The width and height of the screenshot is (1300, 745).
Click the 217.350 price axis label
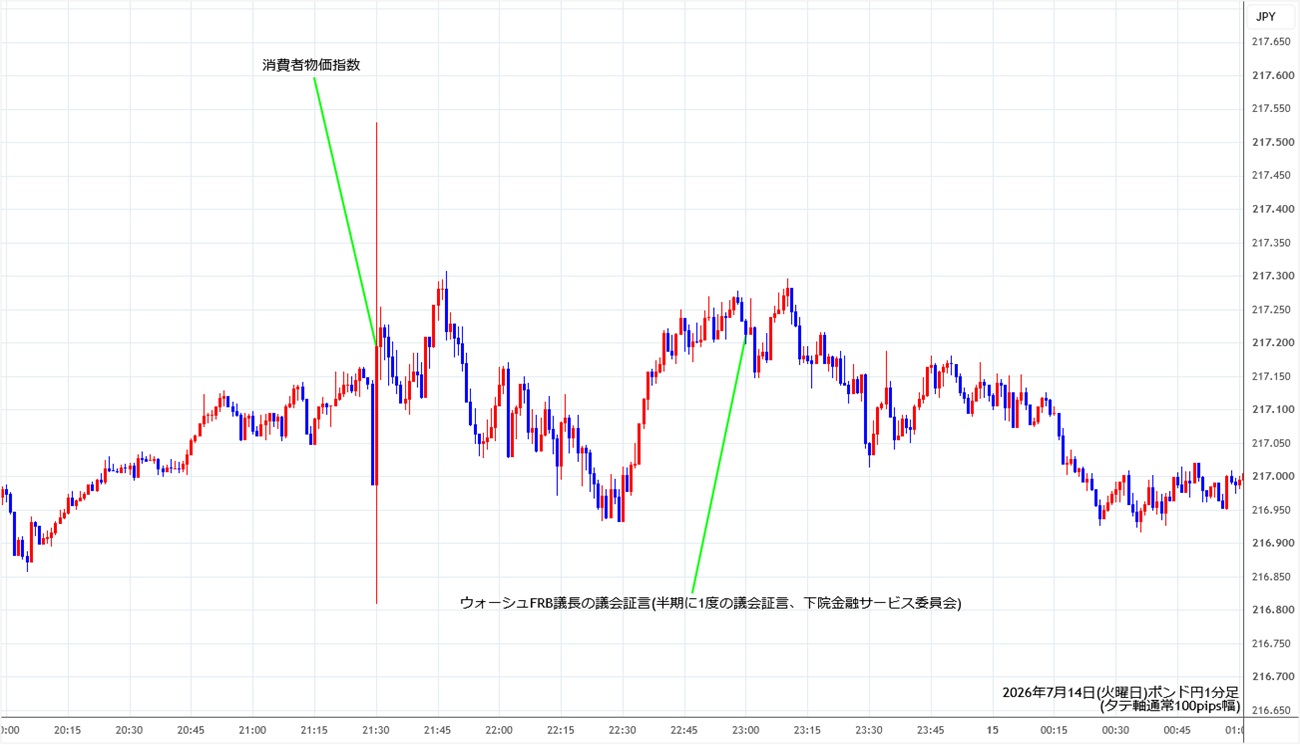pyautogui.click(x=1270, y=243)
